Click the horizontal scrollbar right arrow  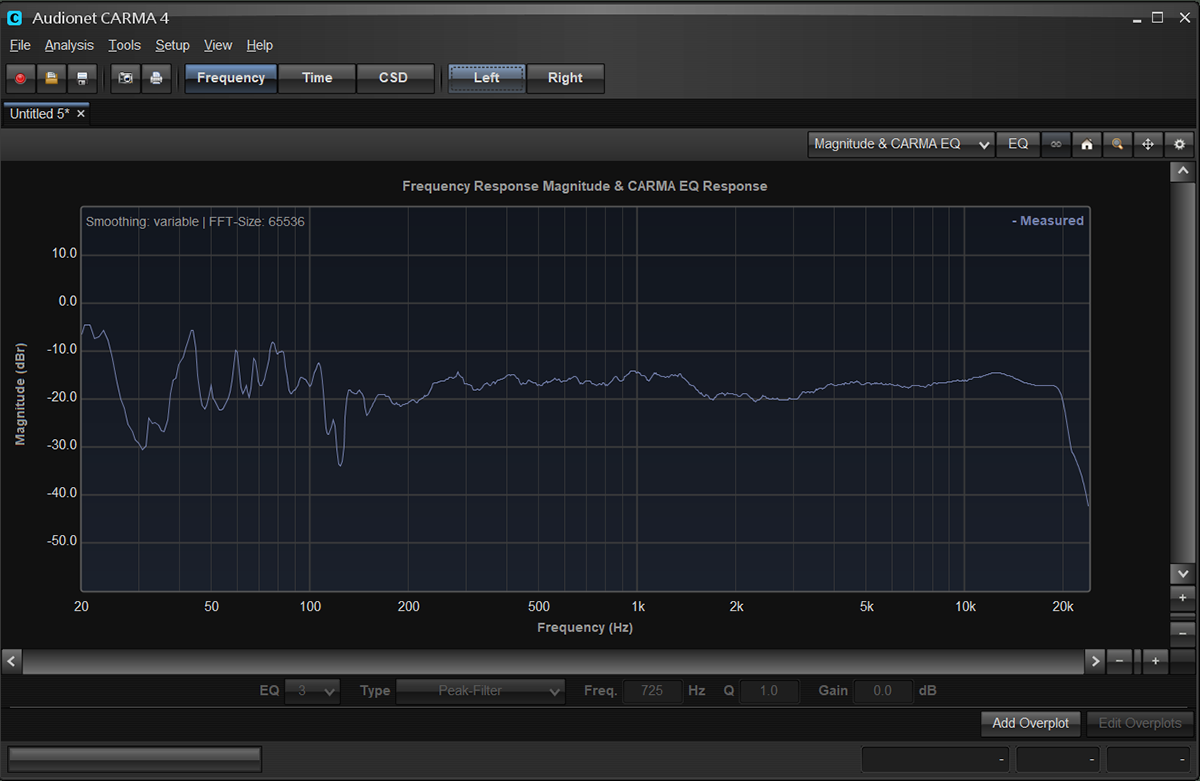[x=1095, y=661]
